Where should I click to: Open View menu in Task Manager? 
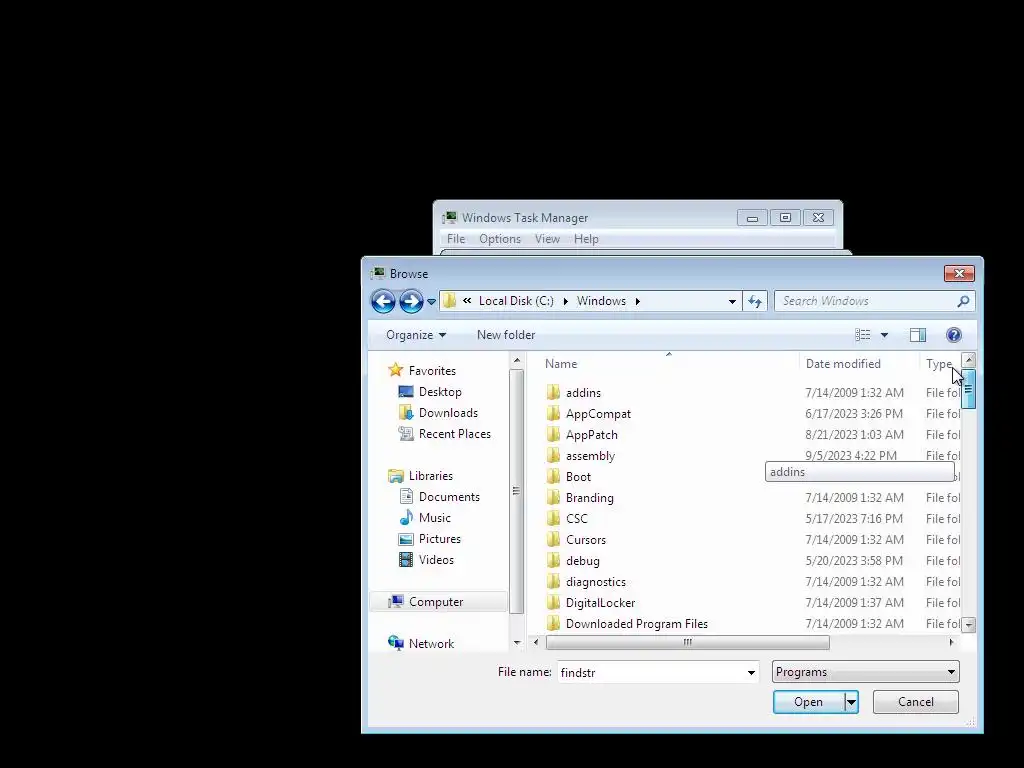[547, 239]
